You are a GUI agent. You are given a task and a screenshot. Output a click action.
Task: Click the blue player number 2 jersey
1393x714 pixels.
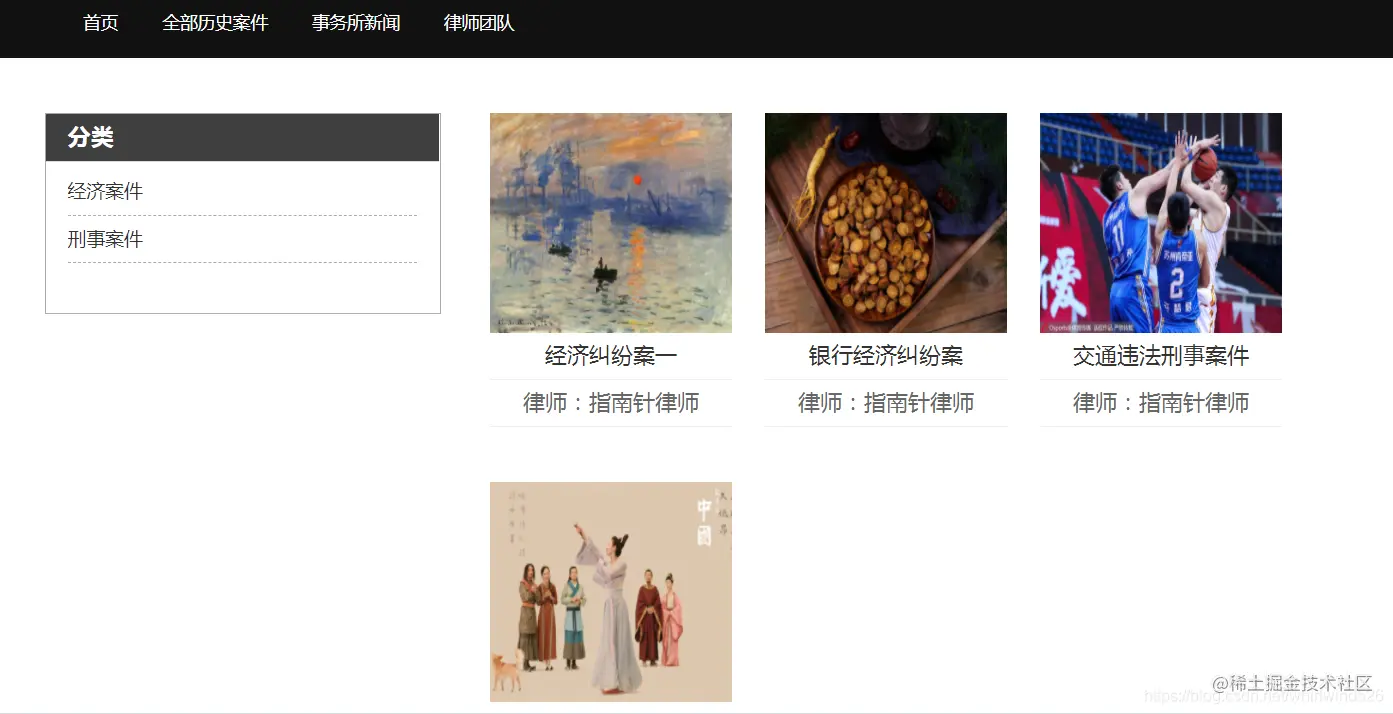pyautogui.click(x=1177, y=281)
